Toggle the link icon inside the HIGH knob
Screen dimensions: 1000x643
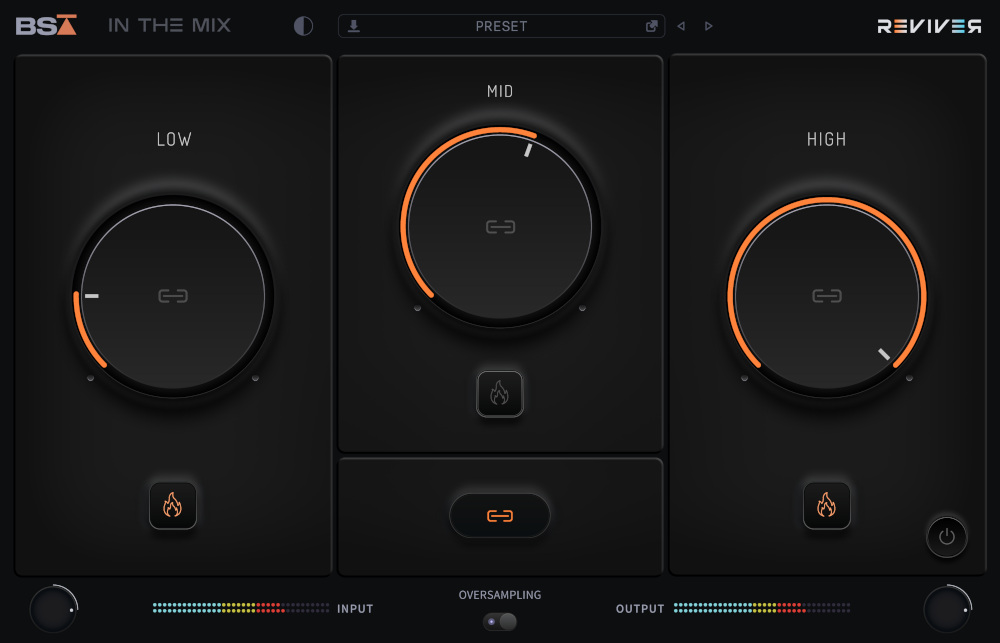pos(827,295)
